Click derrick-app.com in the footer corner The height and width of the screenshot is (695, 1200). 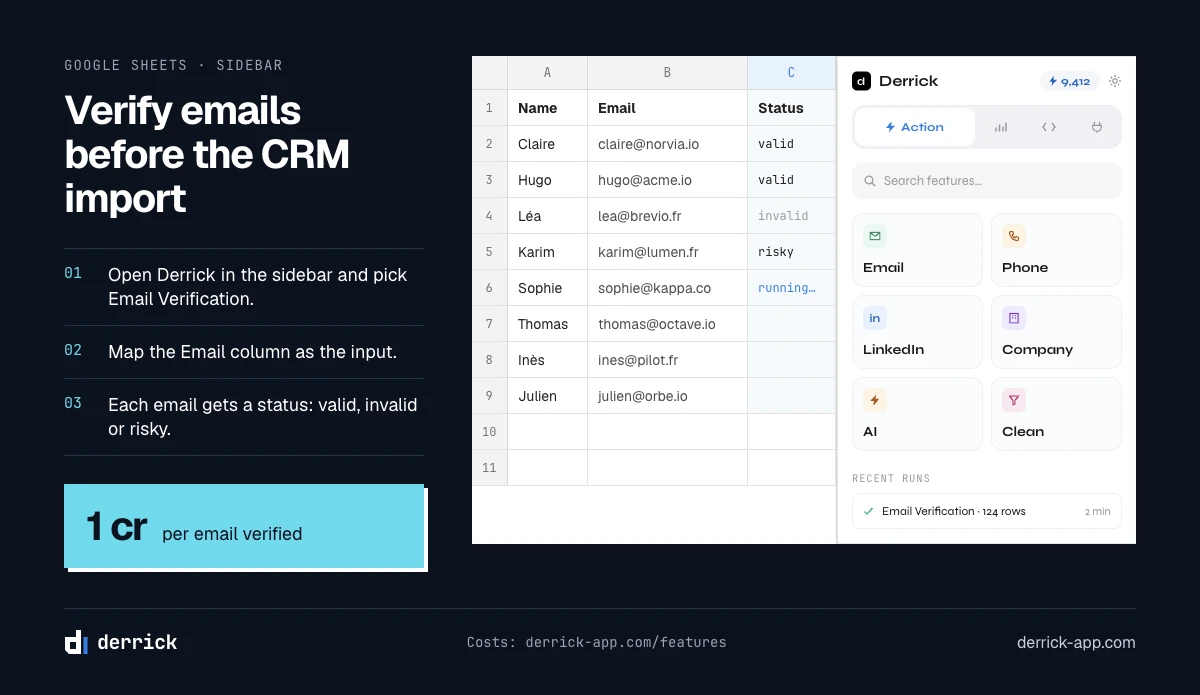point(1076,642)
